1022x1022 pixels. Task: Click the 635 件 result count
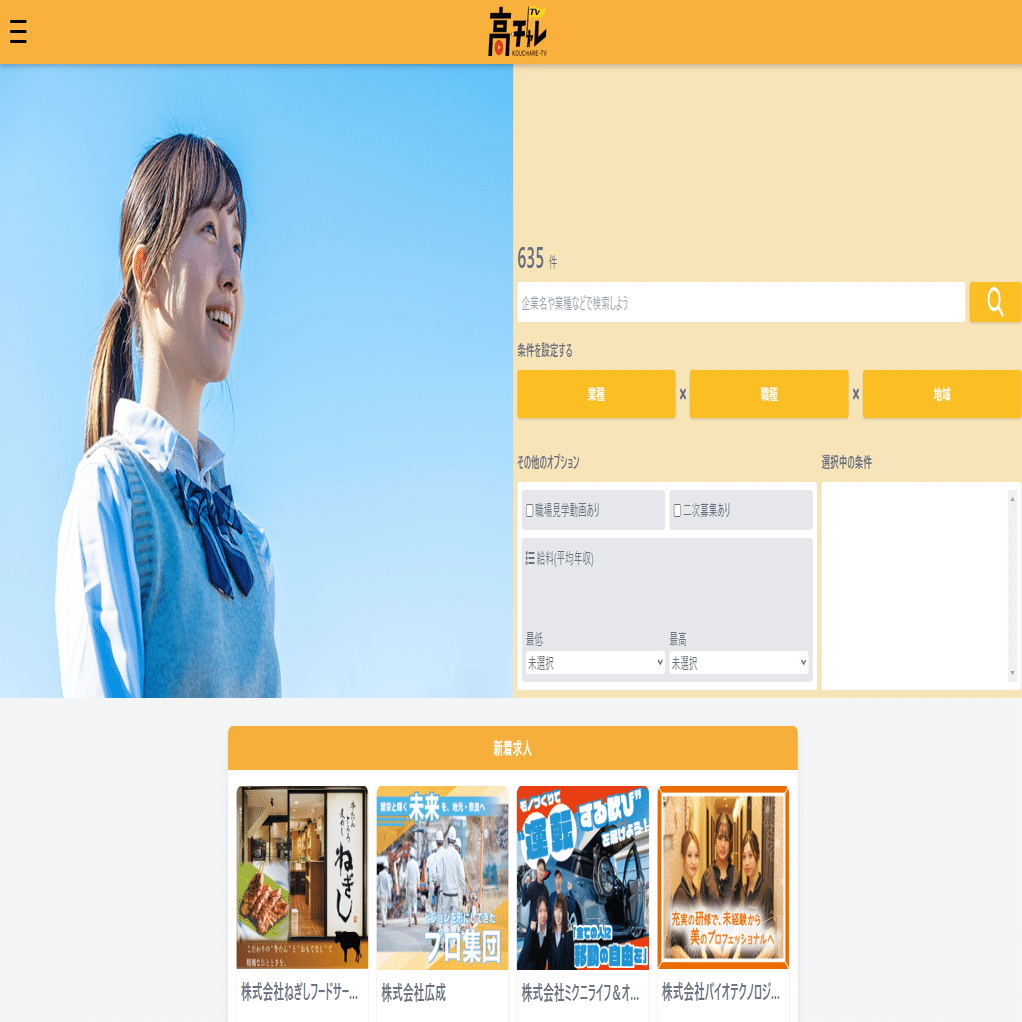click(538, 259)
